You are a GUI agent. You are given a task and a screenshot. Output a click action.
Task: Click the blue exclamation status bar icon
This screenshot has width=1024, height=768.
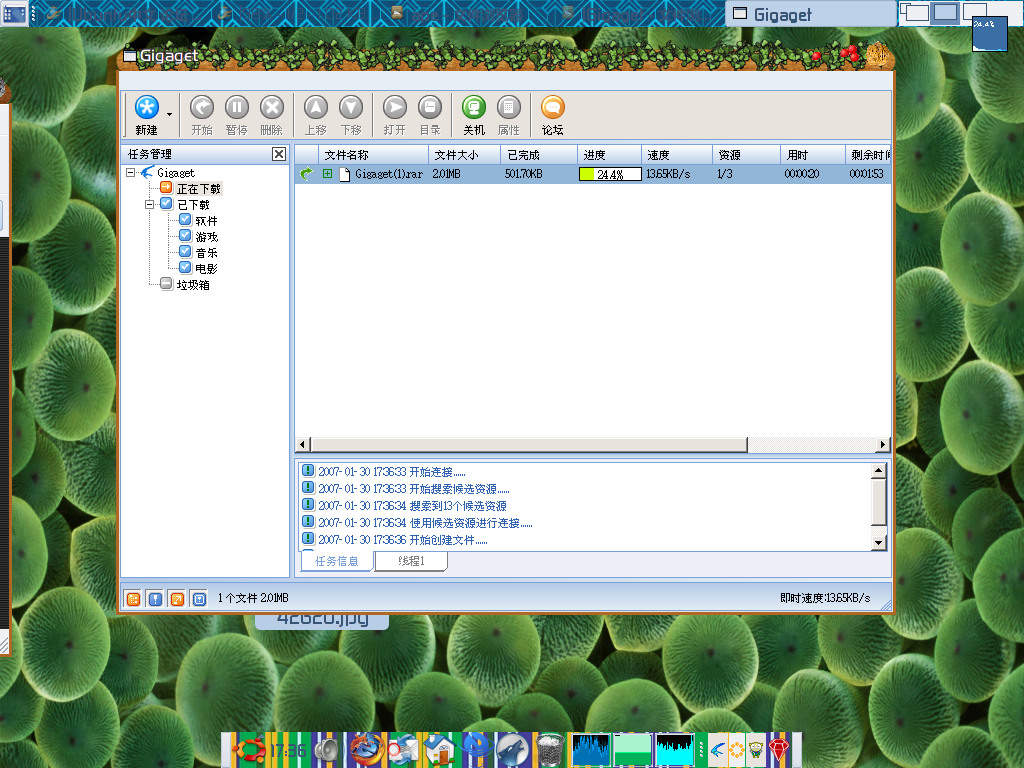(x=155, y=599)
